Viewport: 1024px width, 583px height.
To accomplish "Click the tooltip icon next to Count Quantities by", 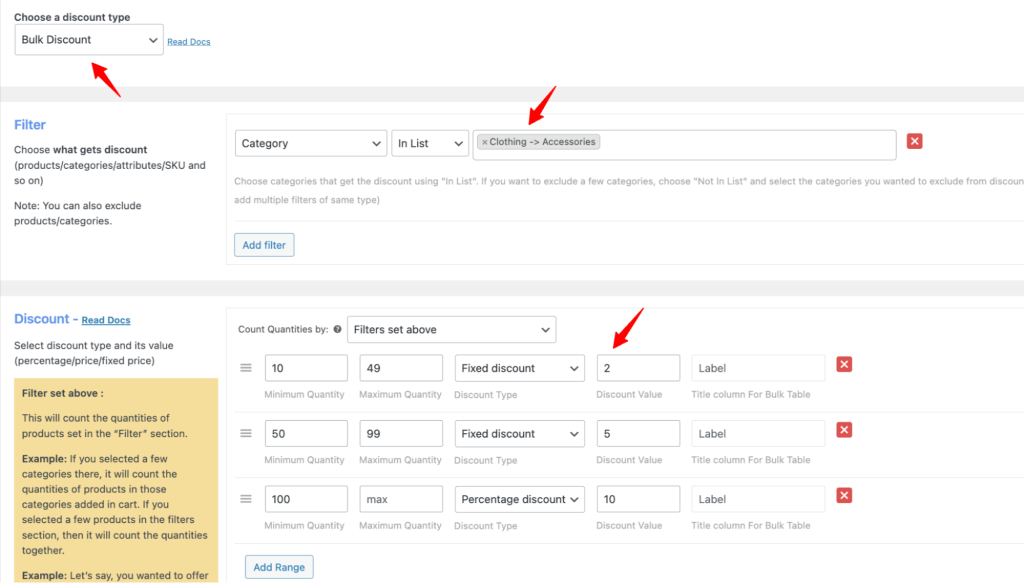I will coord(334,329).
